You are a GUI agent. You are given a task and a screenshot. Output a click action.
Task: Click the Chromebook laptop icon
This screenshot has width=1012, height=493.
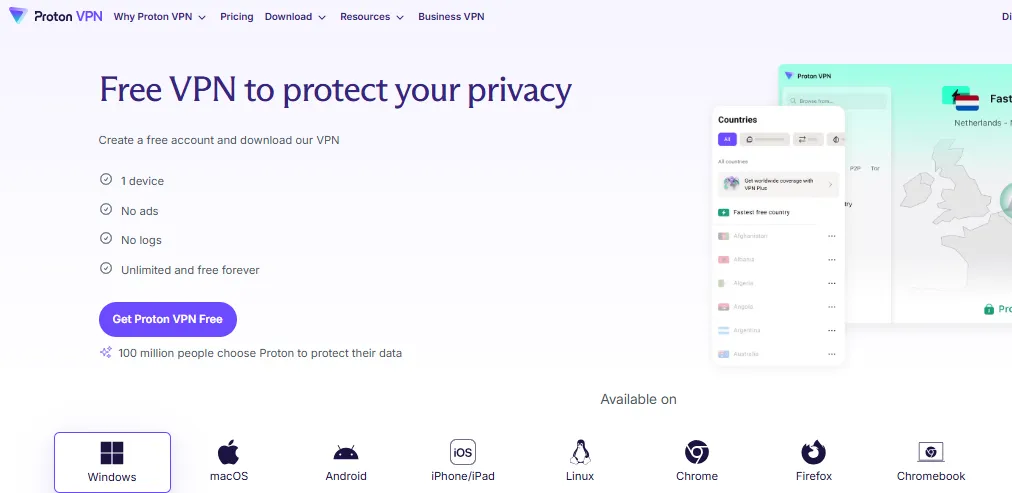pyautogui.click(x=931, y=452)
